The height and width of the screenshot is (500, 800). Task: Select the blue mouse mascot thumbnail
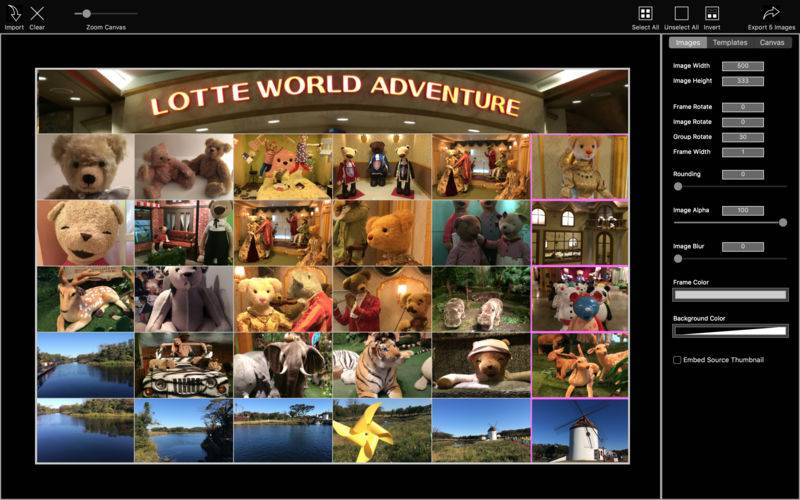pyautogui.click(x=580, y=299)
